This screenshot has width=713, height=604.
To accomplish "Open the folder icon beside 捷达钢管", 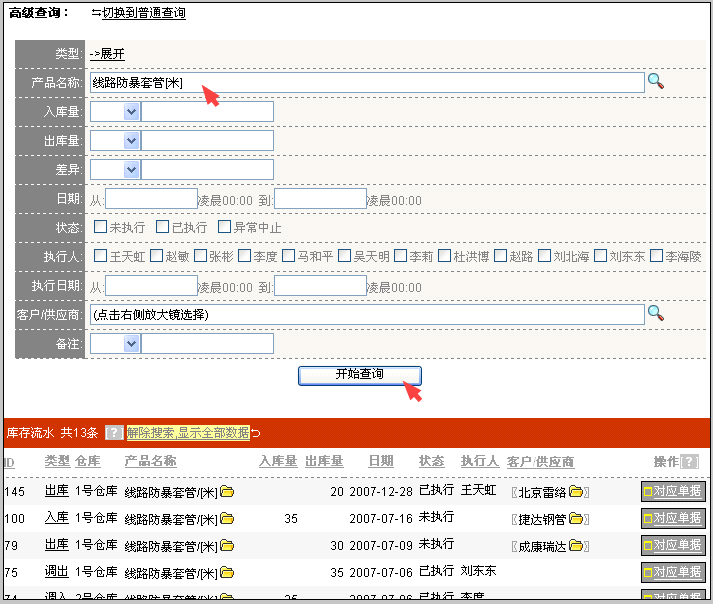I will [x=576, y=519].
